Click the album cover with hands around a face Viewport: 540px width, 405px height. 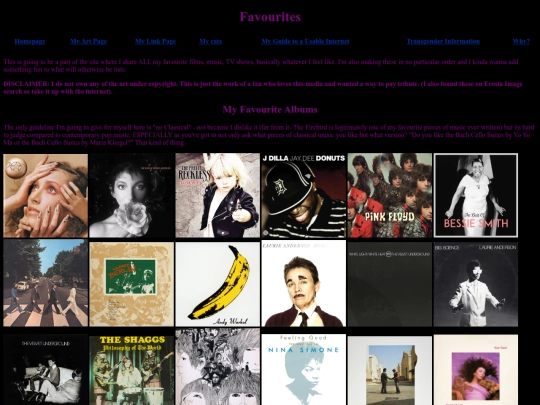pos(45,196)
